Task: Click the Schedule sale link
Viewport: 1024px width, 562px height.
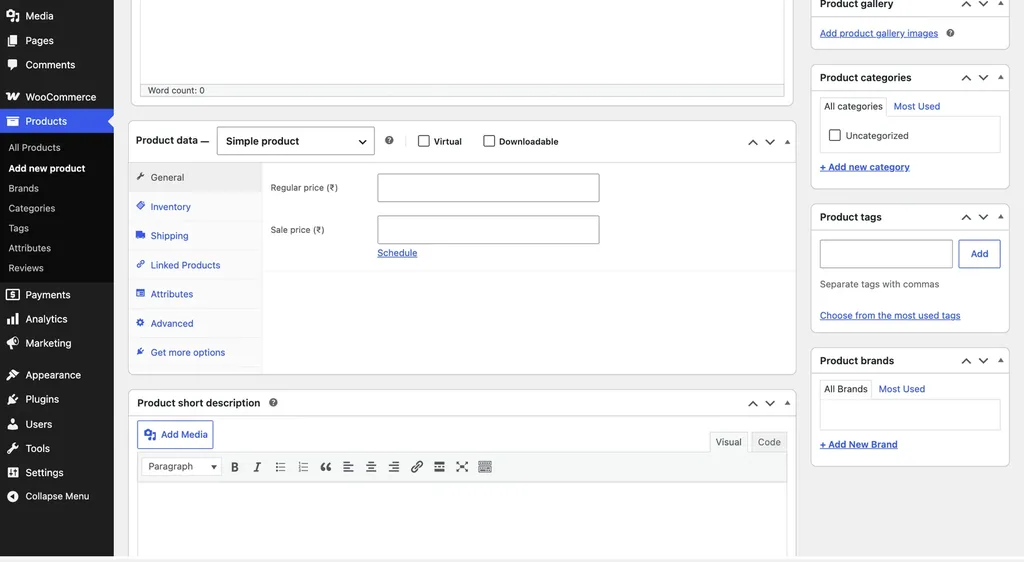Action: (x=397, y=253)
